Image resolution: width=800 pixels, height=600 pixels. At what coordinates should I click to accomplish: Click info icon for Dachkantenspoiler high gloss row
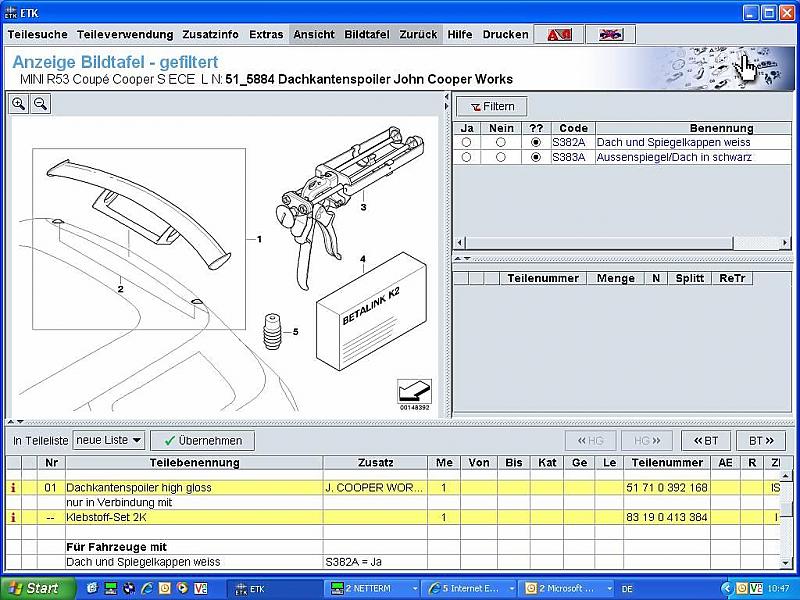pos(13,488)
